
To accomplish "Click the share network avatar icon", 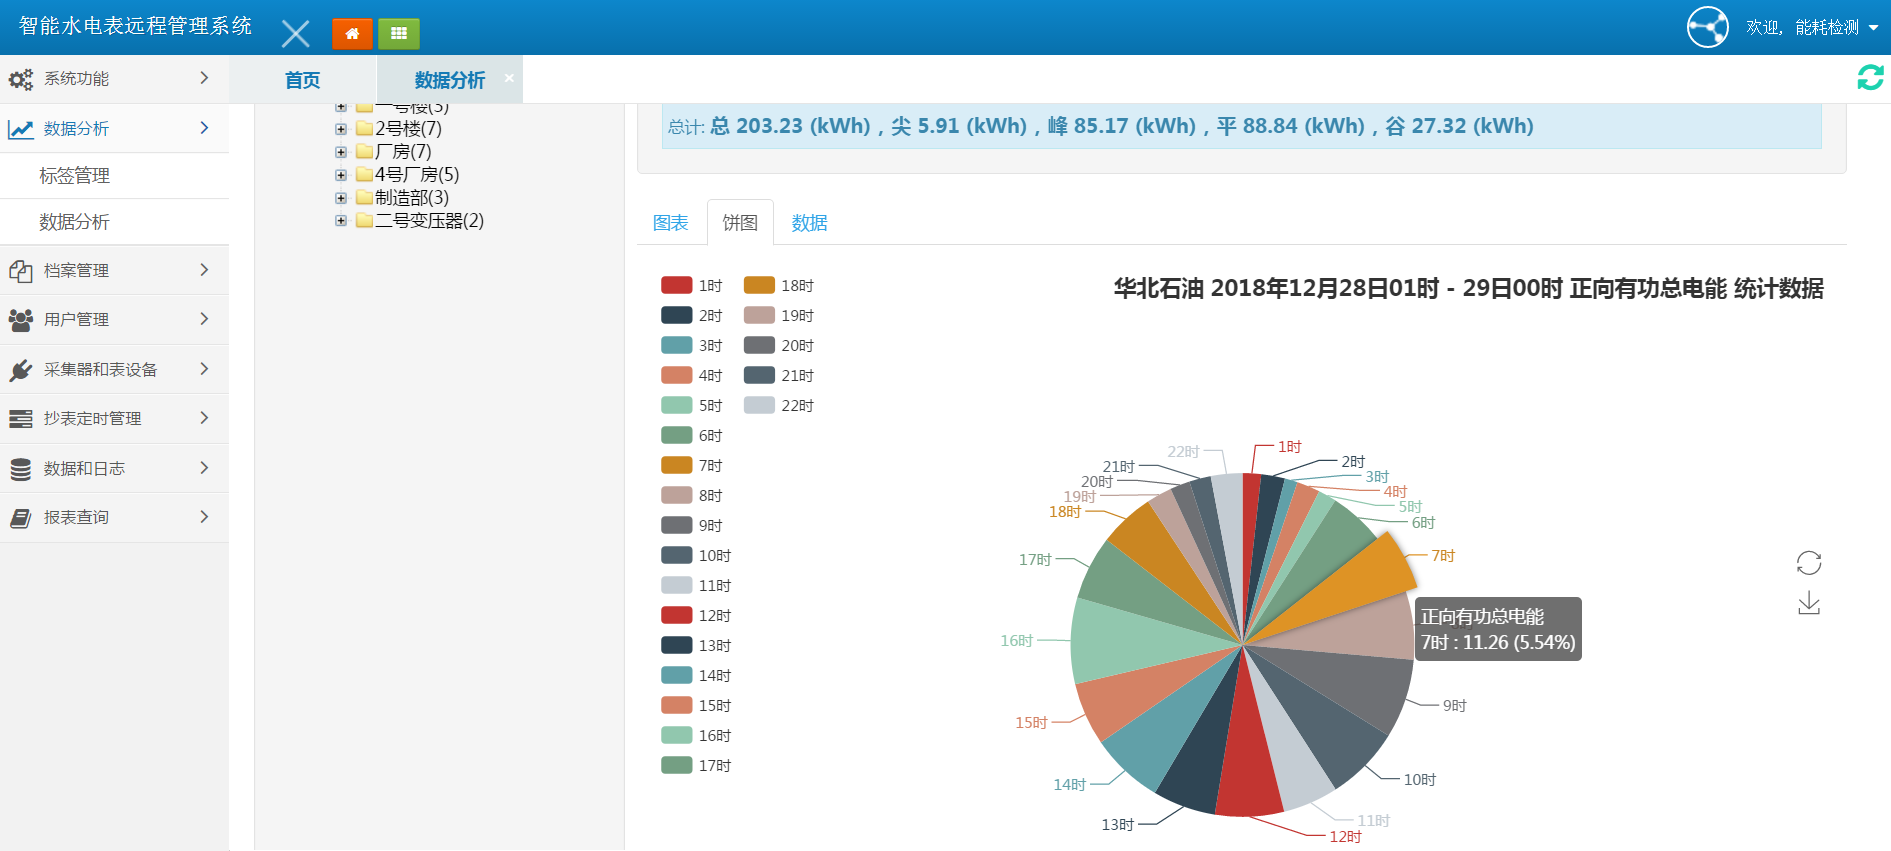I will [x=1707, y=27].
